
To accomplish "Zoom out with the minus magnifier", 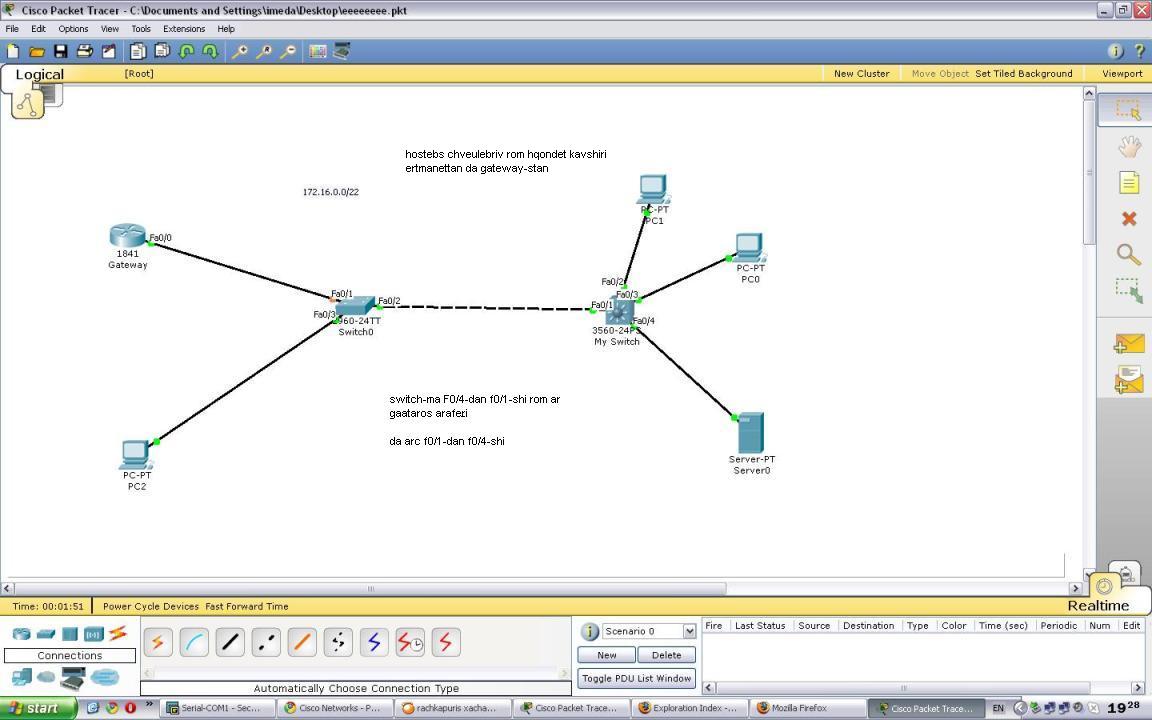I will 288,51.
